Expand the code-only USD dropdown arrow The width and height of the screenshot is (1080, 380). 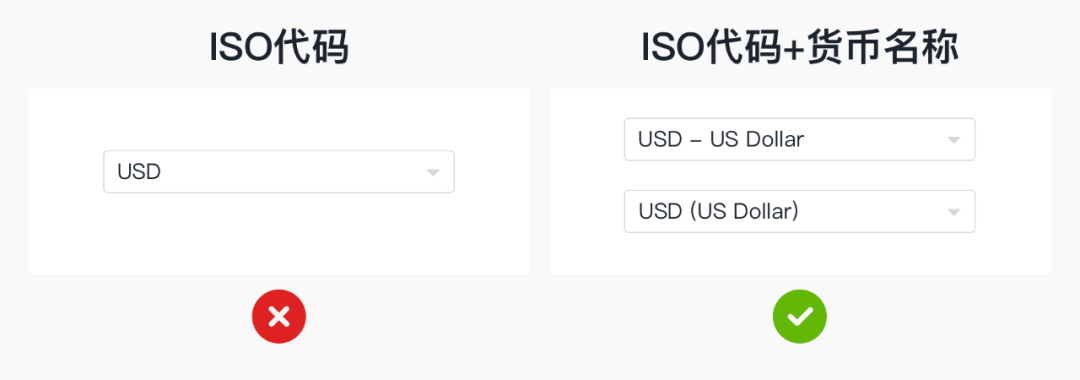(x=433, y=172)
